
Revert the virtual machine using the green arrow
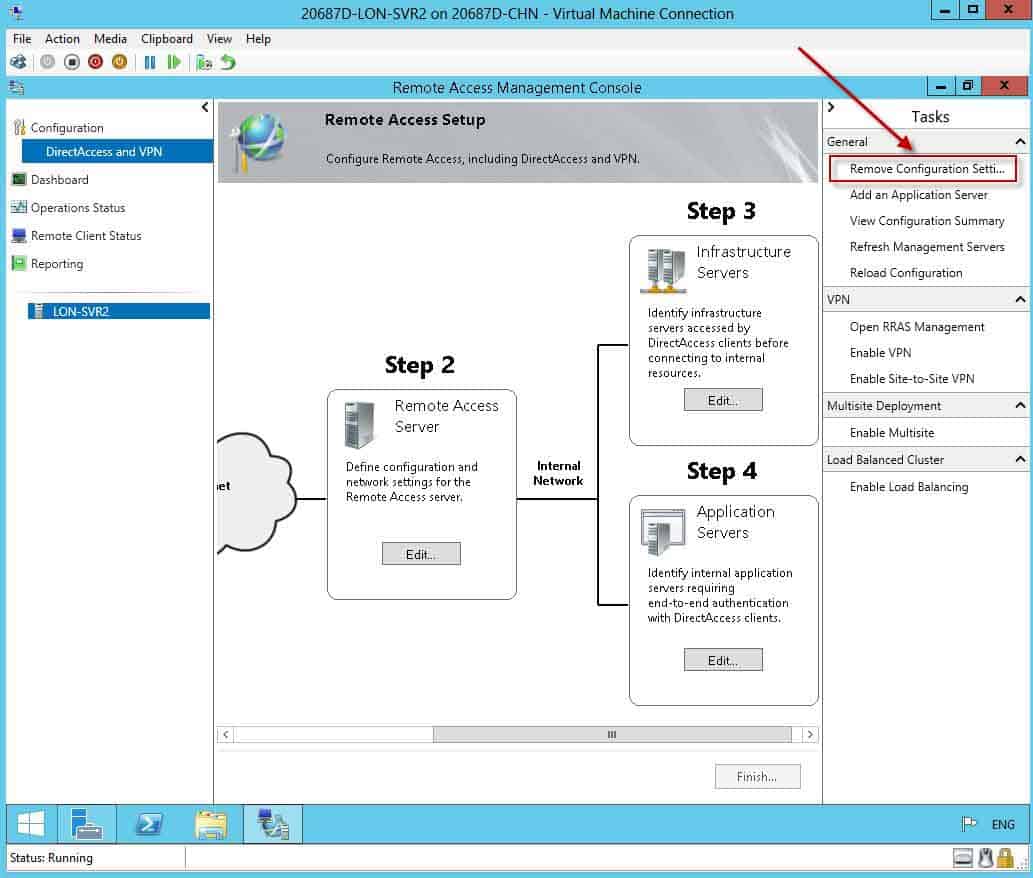(x=228, y=63)
